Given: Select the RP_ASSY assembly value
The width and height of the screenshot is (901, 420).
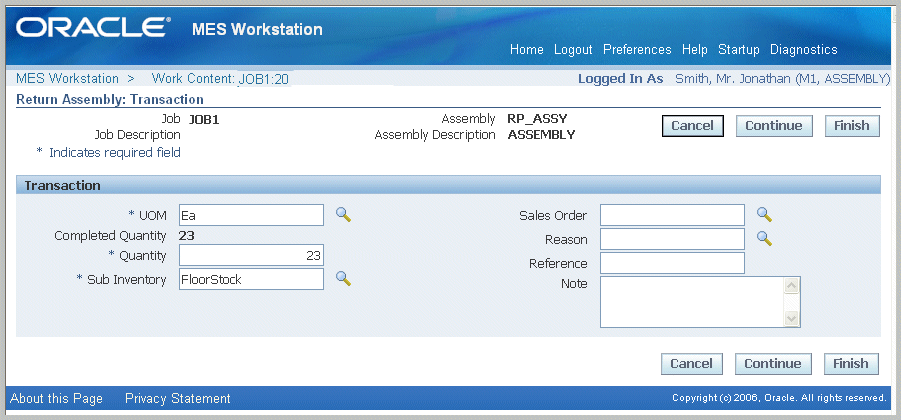Looking at the screenshot, I should (x=537, y=120).
